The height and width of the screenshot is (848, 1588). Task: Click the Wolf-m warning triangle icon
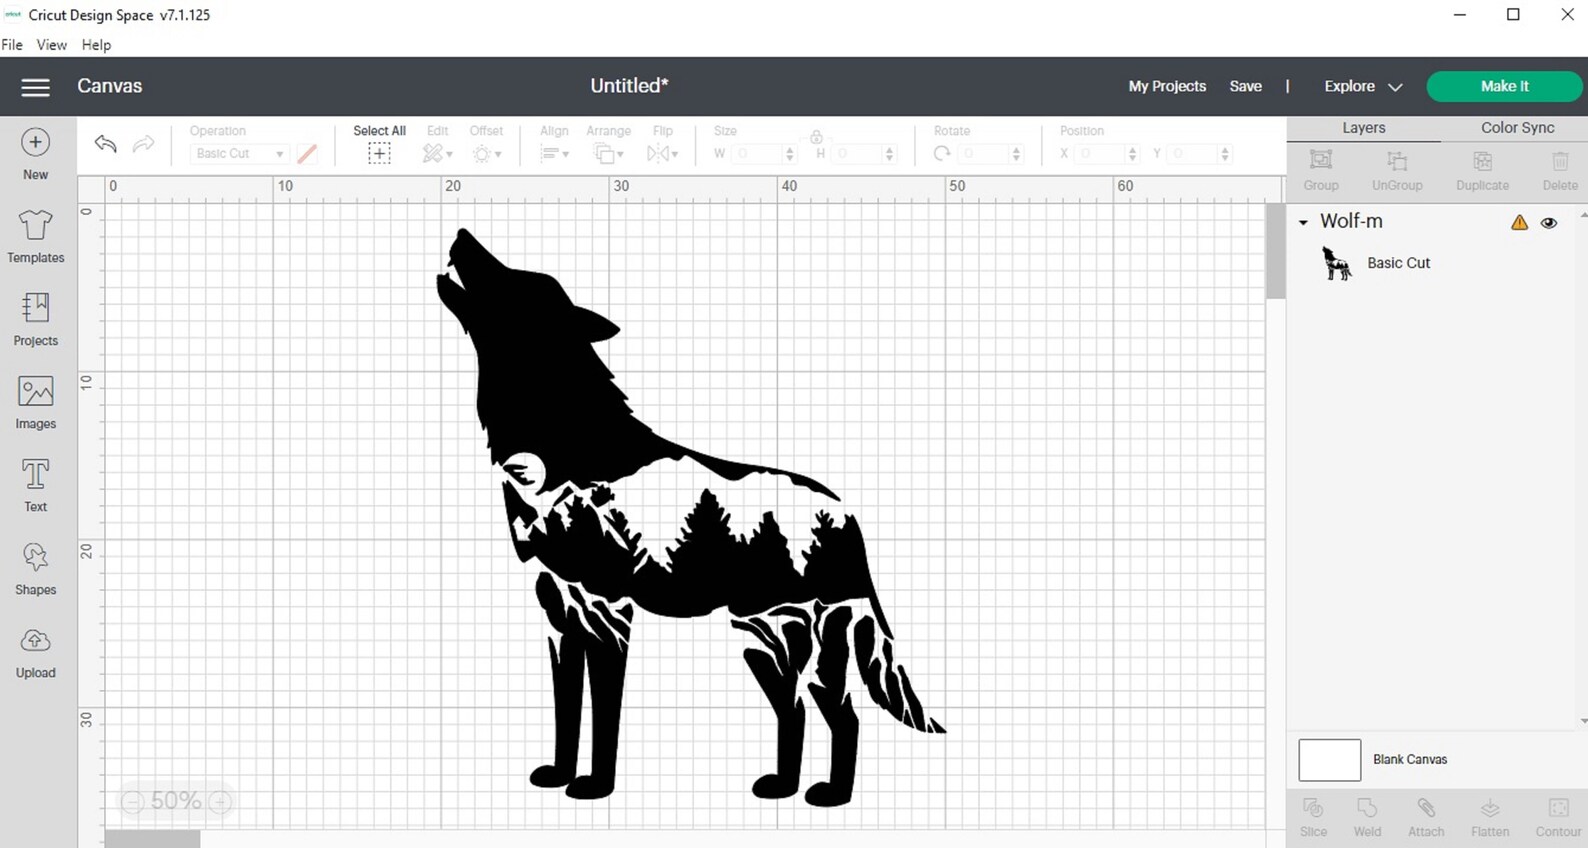[1519, 223]
